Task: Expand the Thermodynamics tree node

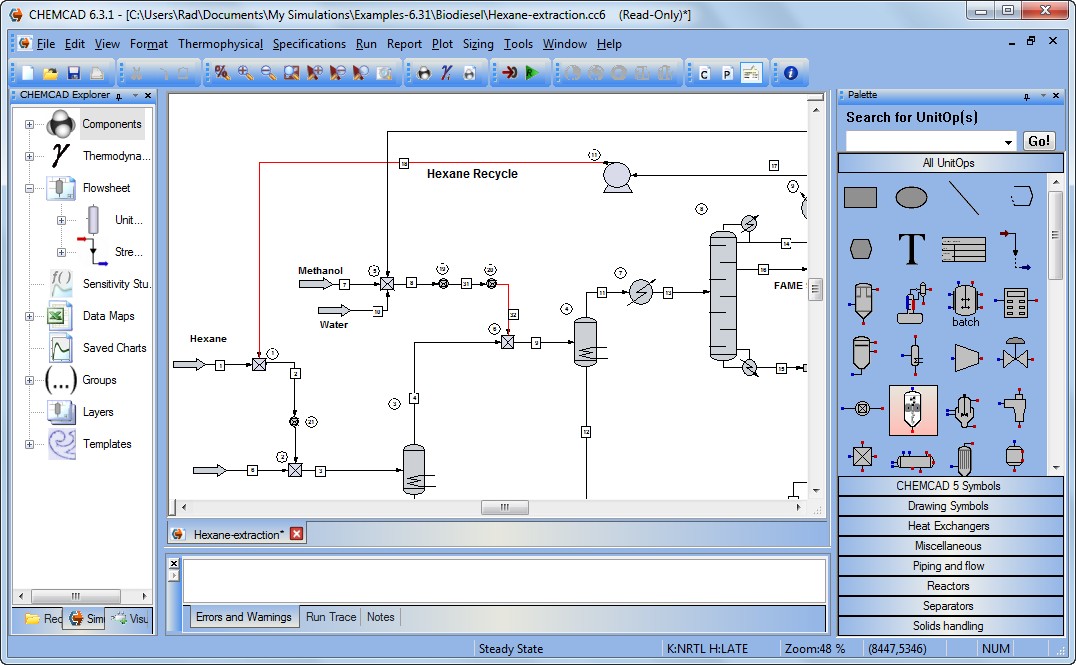Action: [x=30, y=156]
